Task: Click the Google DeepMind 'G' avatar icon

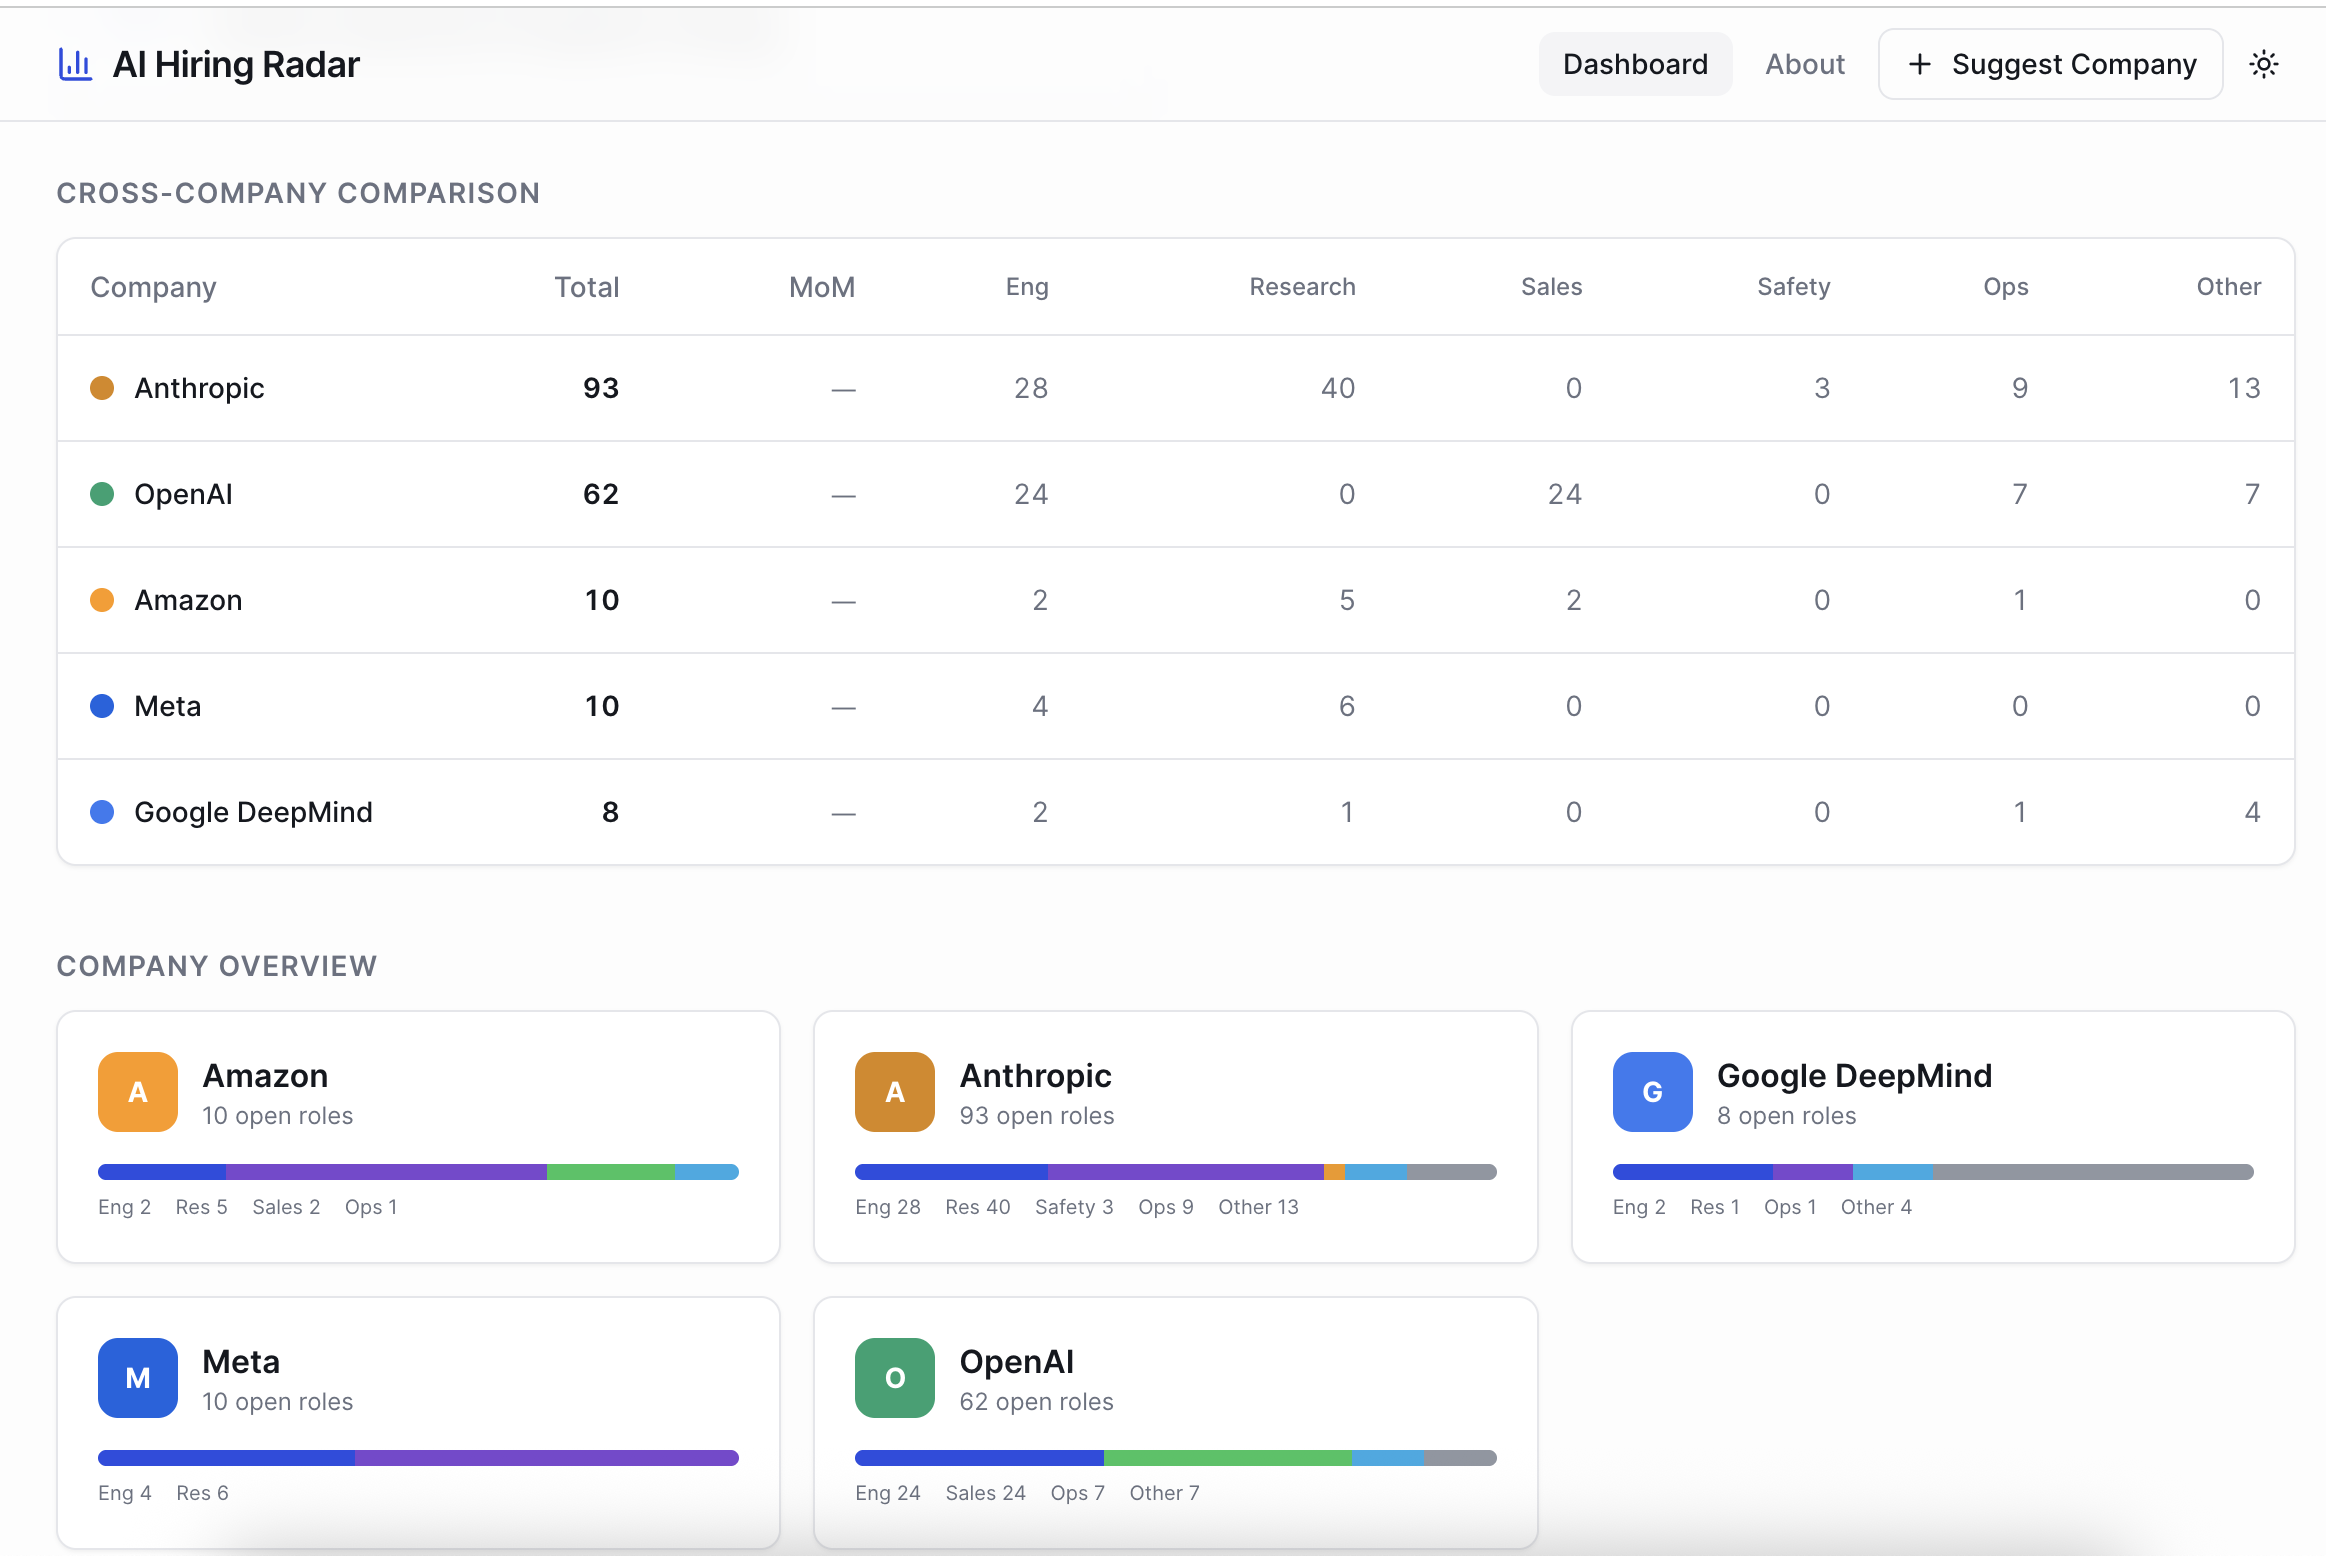Action: [1652, 1091]
